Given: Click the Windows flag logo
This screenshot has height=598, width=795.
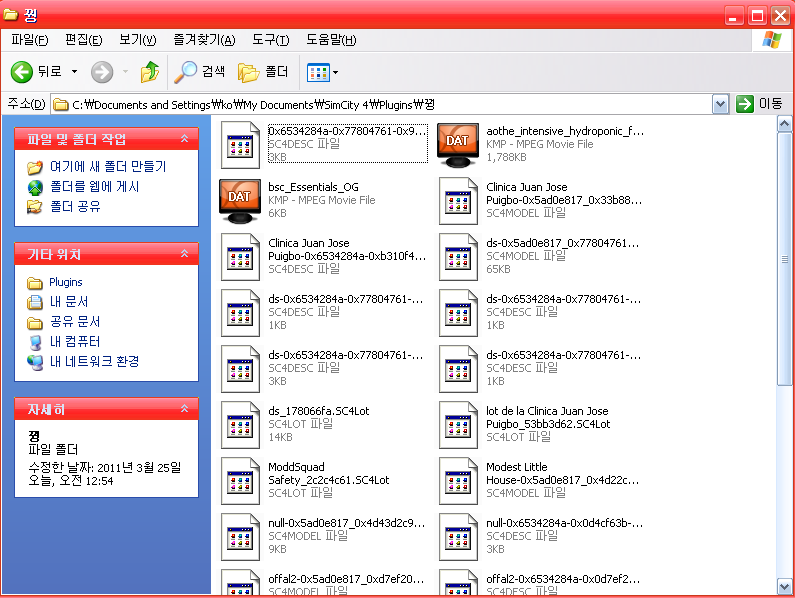Looking at the screenshot, I should coord(772,40).
